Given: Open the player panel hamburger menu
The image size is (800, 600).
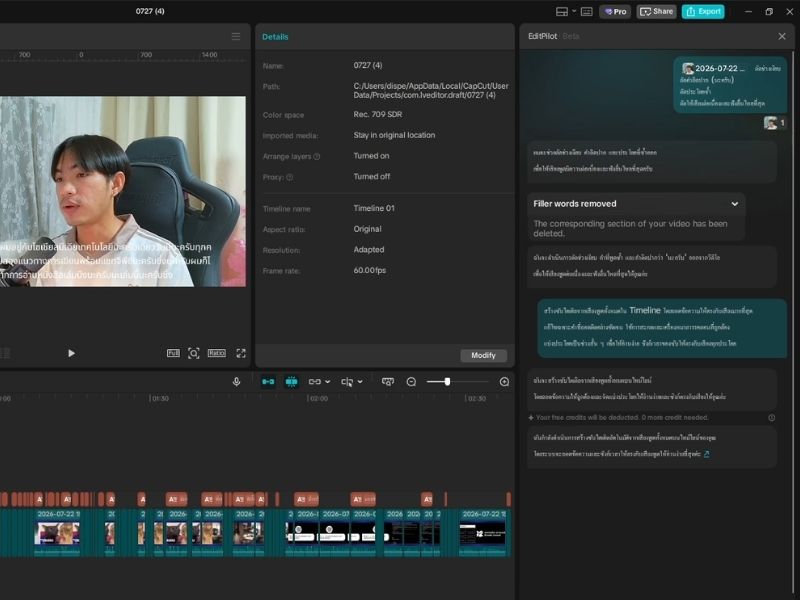Looking at the screenshot, I should [236, 36].
